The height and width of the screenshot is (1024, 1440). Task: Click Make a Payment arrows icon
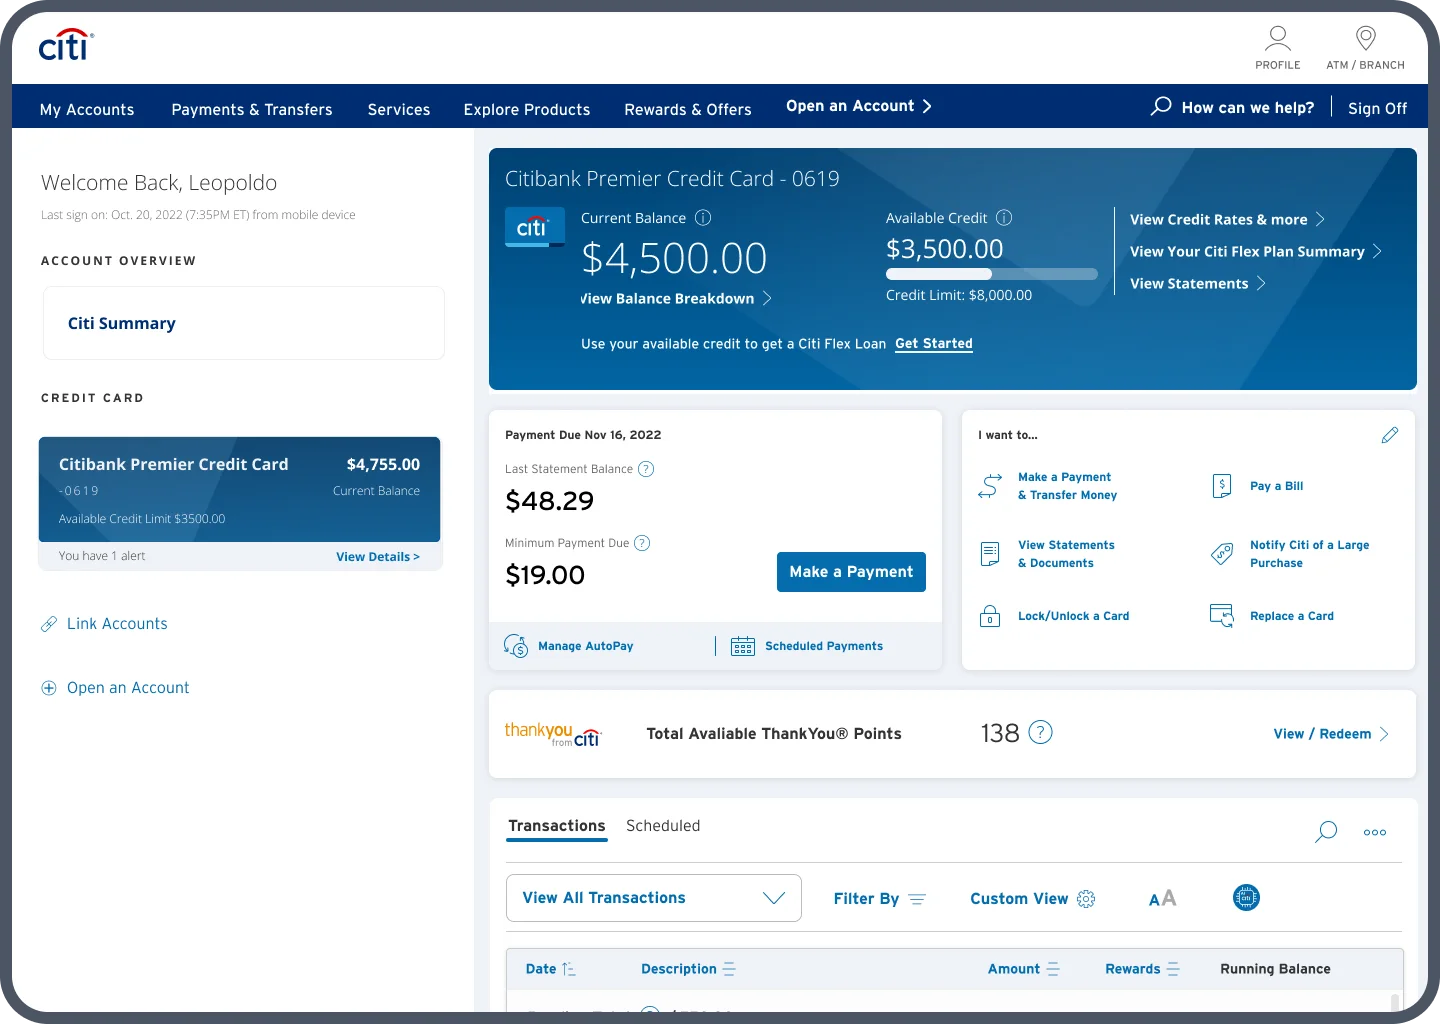pyautogui.click(x=990, y=486)
